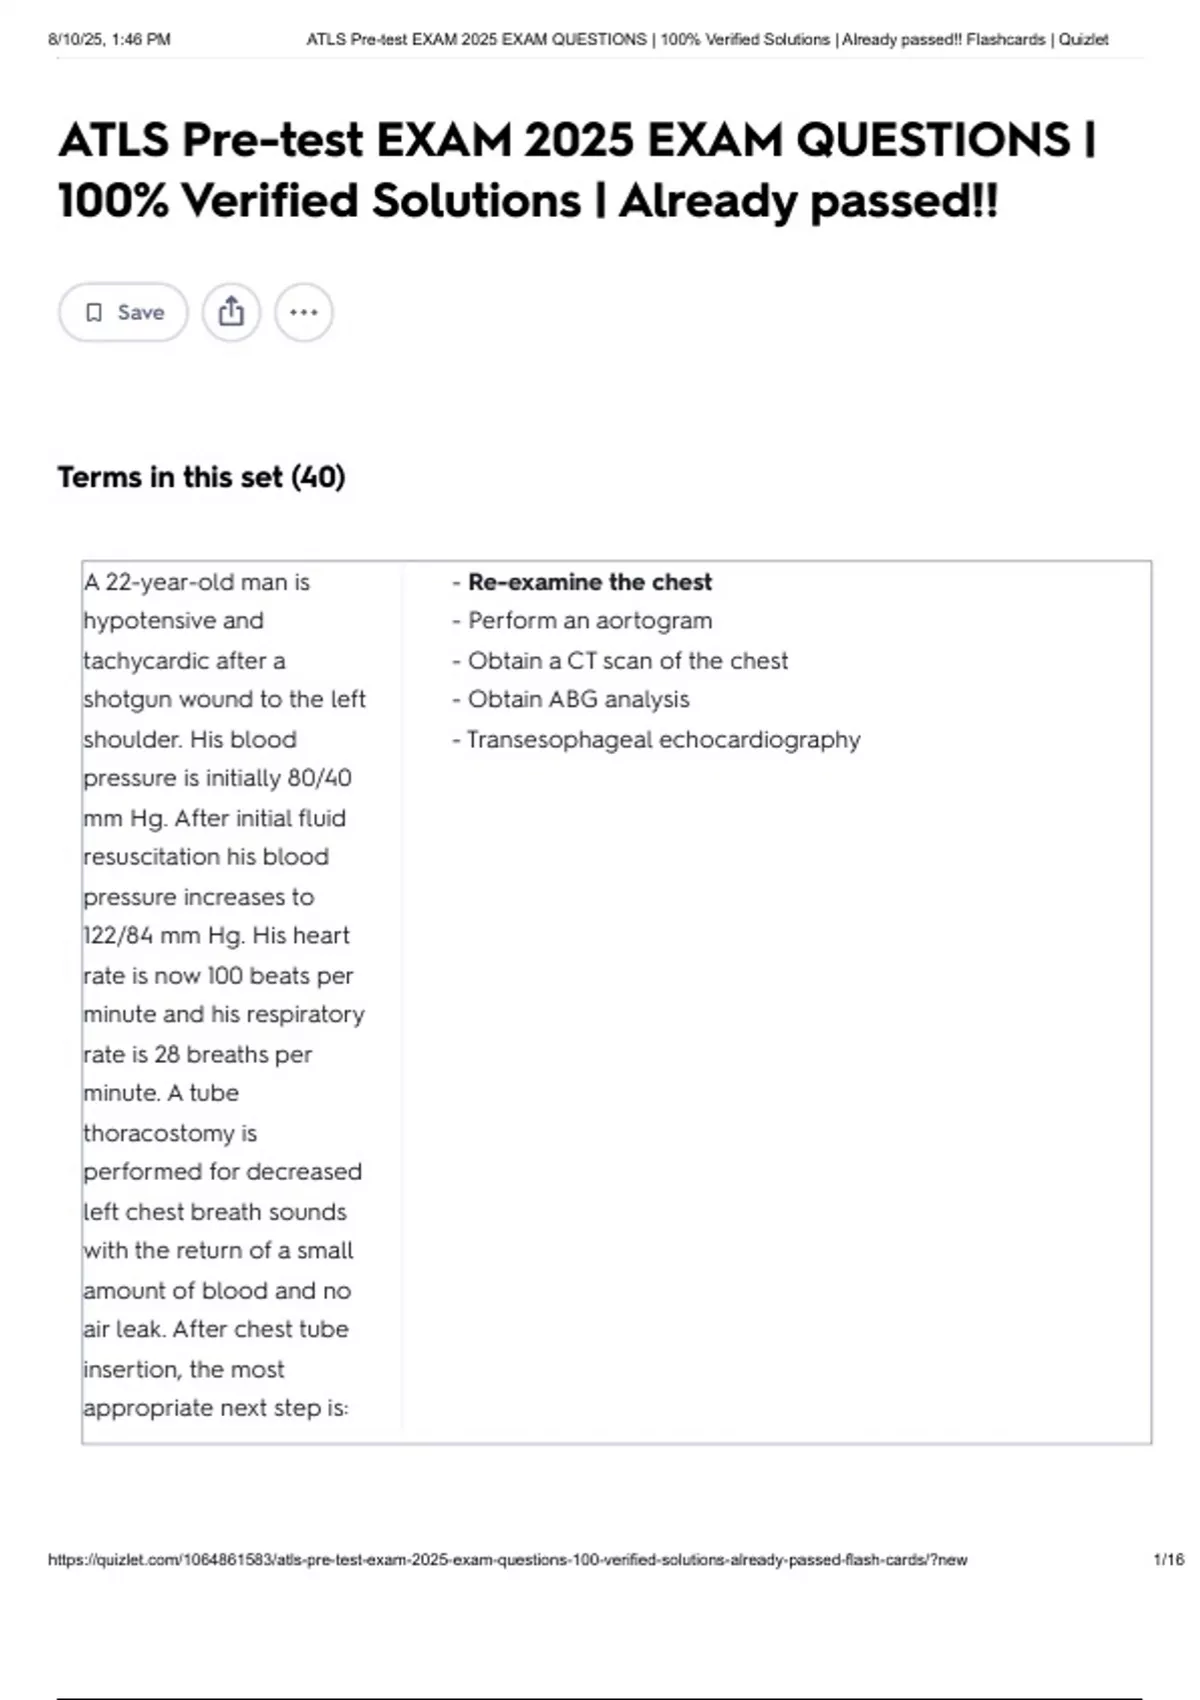Click the 'shotgun wound to the left' line
Screen dimensions: 1200x1700
(224, 700)
